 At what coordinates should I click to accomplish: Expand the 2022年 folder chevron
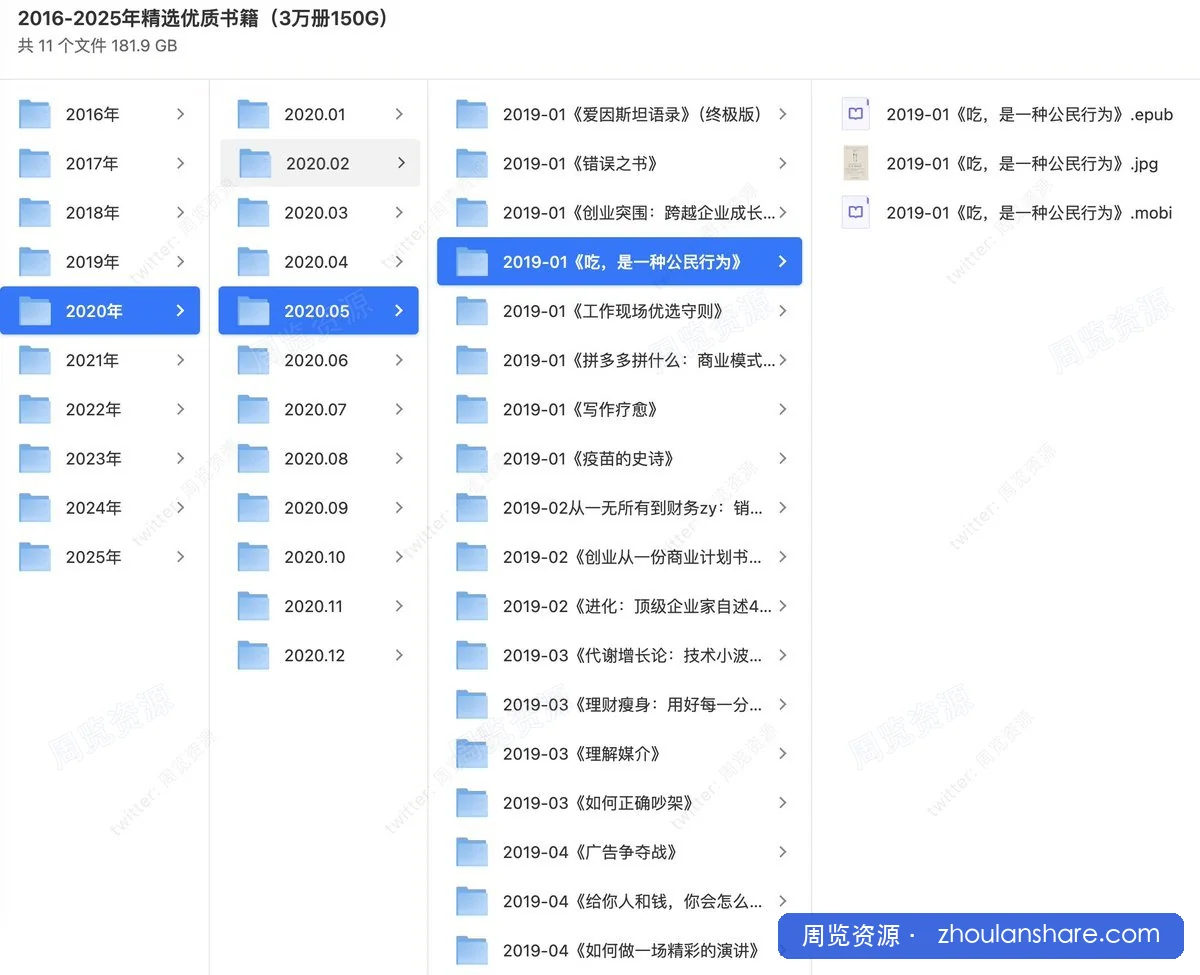point(180,409)
